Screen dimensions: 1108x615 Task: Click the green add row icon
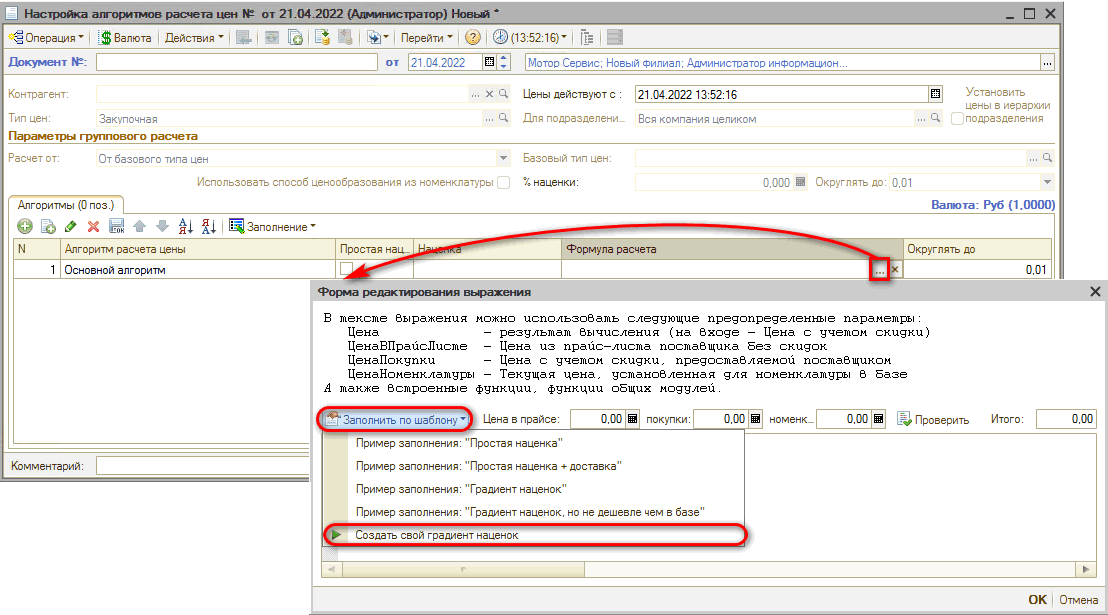(25, 226)
